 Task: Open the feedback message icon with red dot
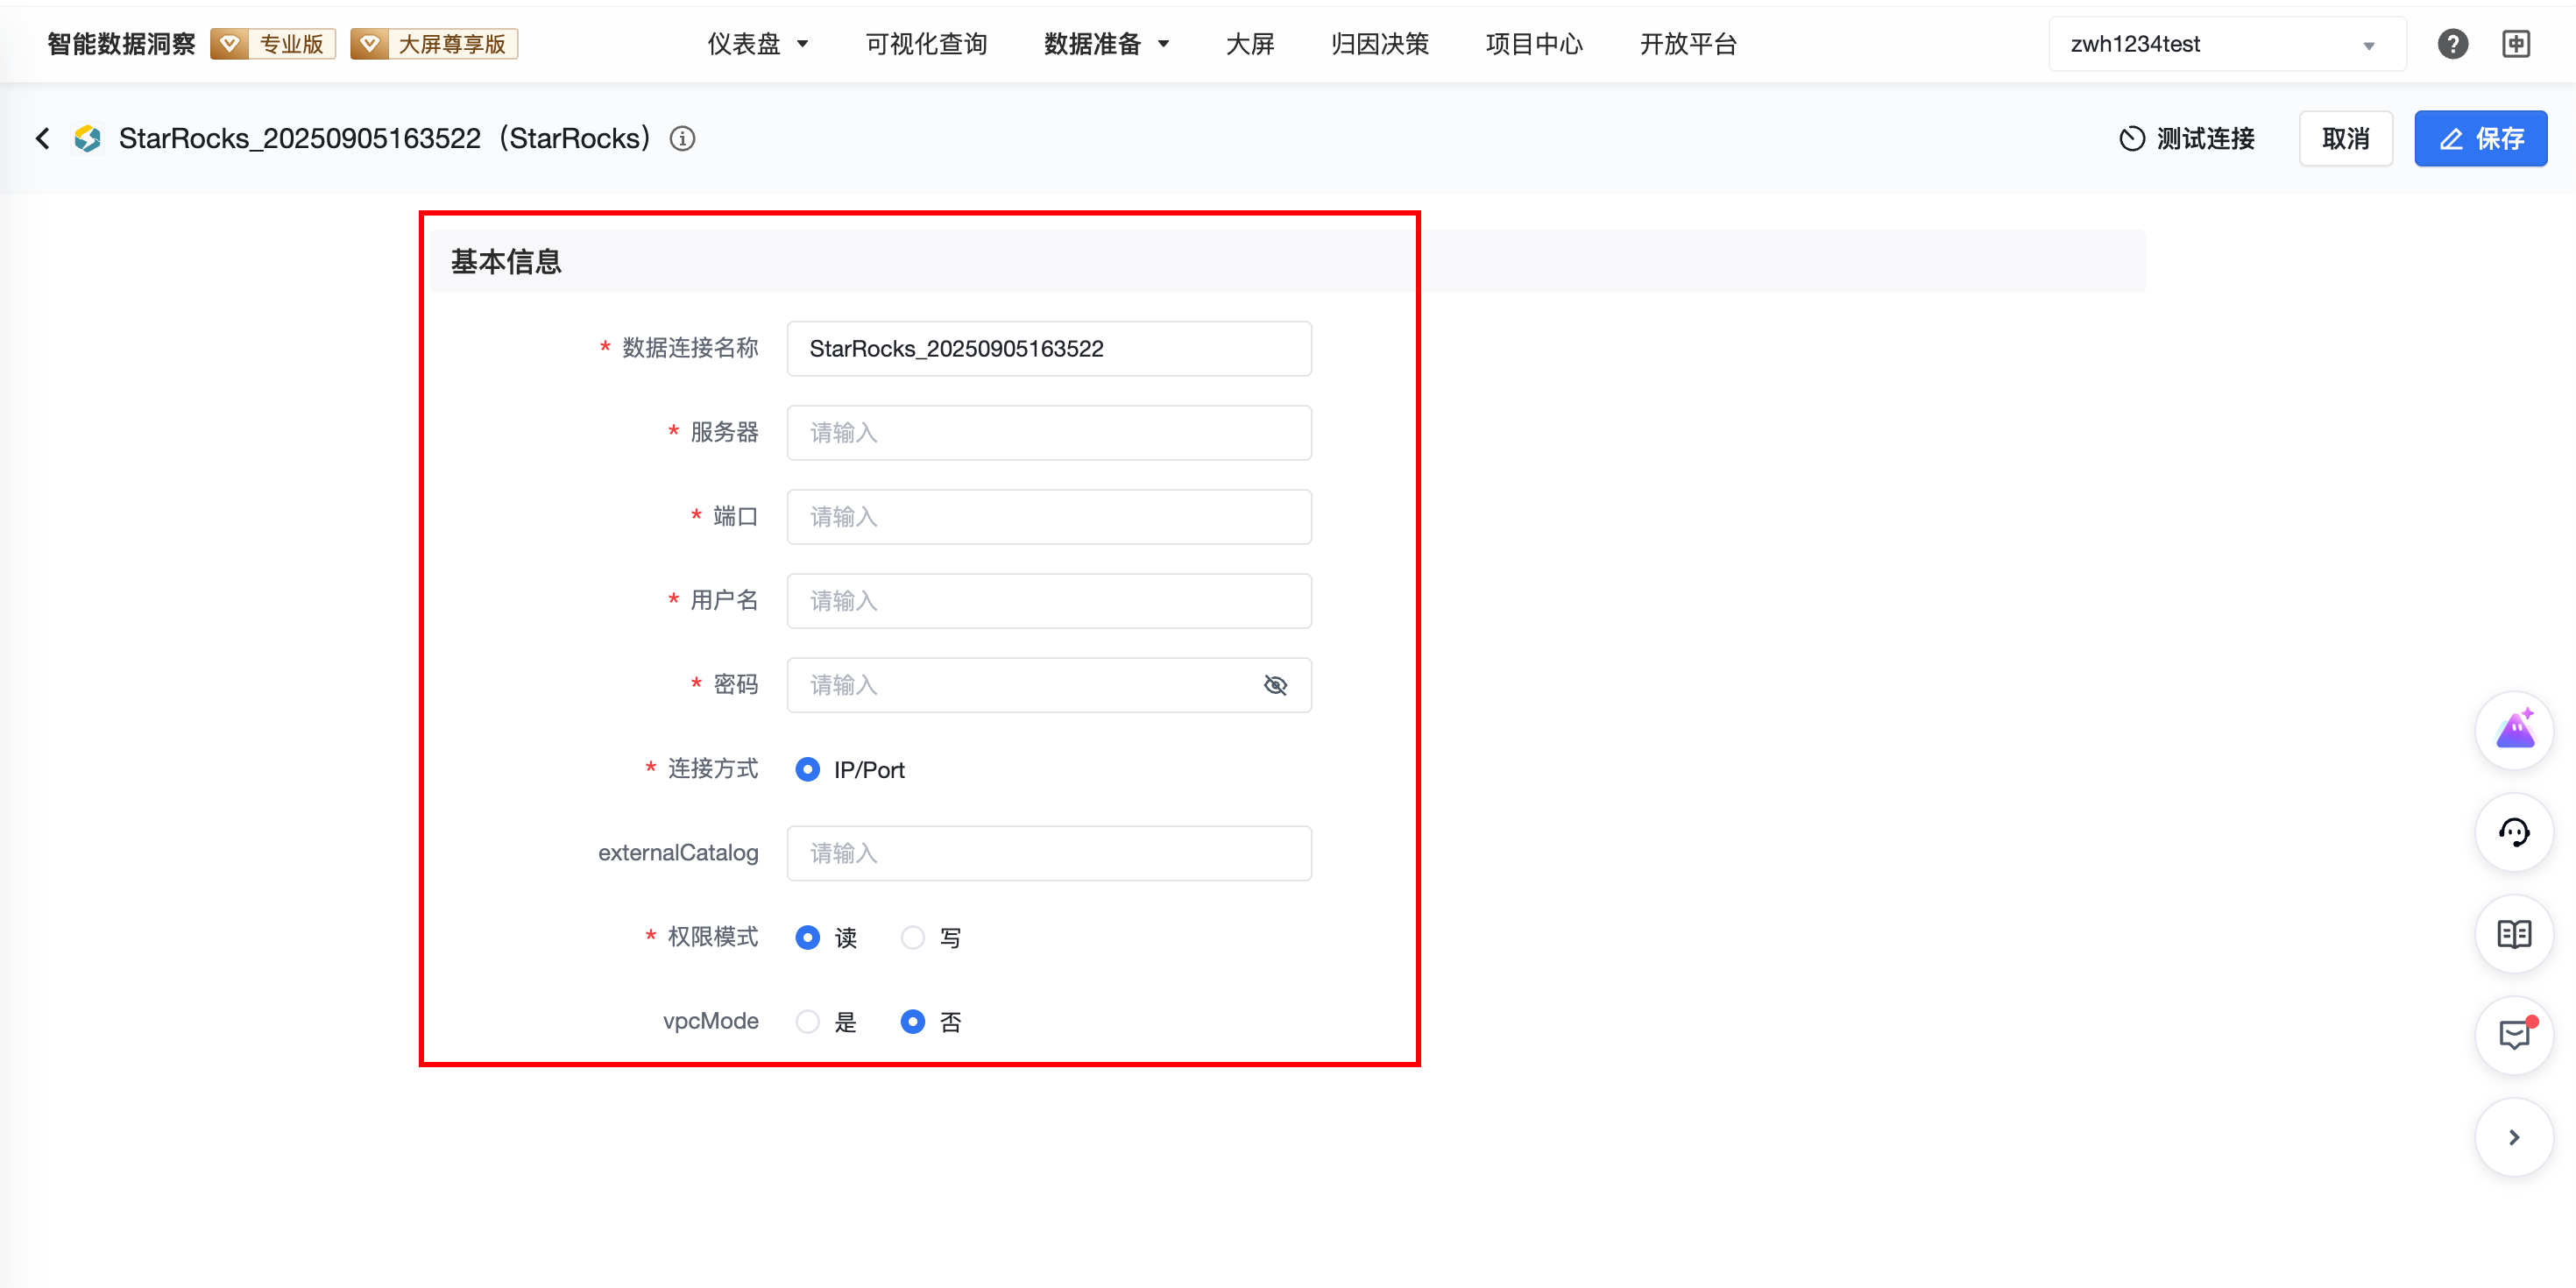pos(2514,1035)
